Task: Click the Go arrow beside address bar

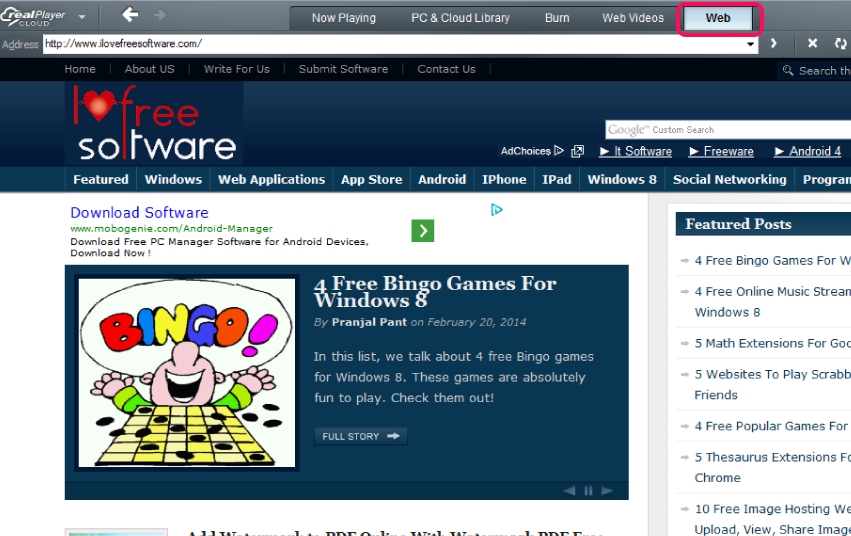Action: click(x=773, y=44)
